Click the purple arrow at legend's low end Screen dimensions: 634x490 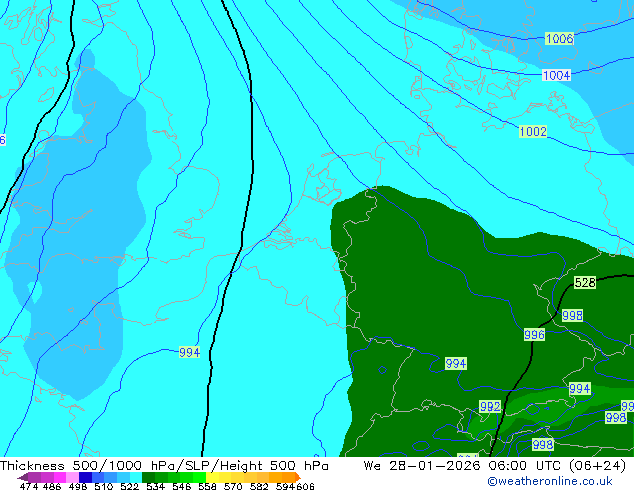click(x=23, y=477)
